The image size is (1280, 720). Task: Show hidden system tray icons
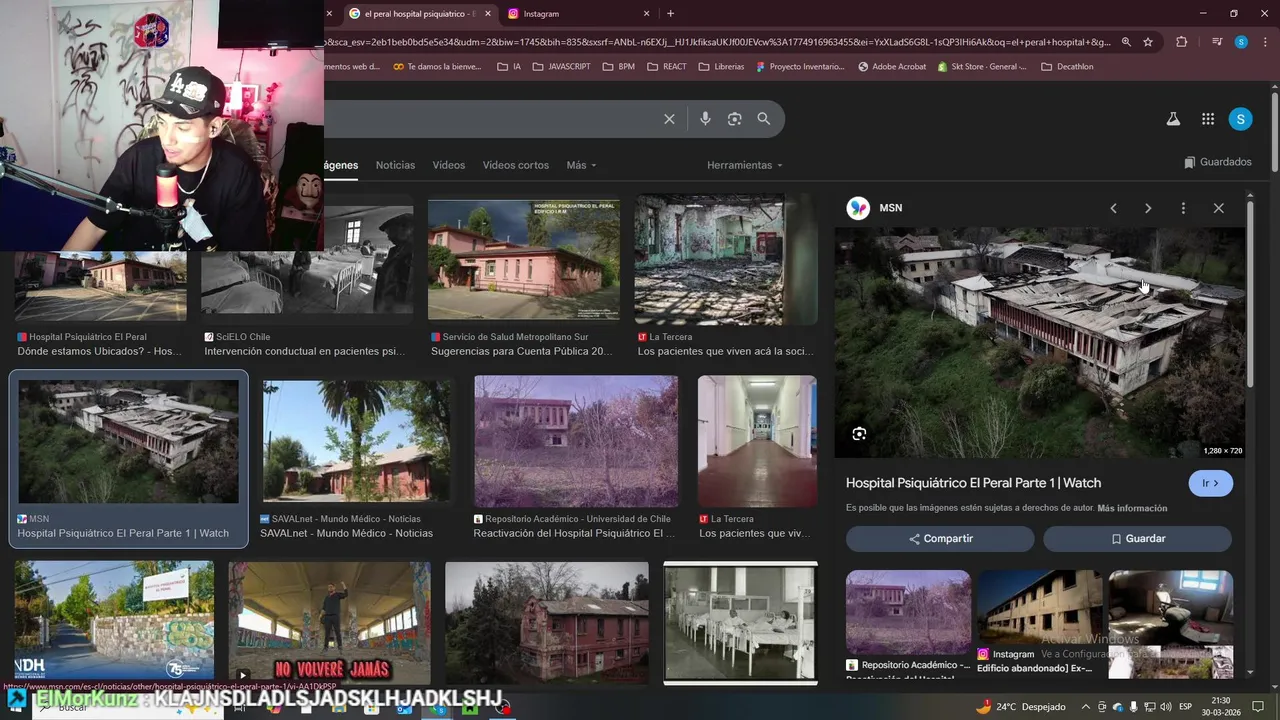pyautogui.click(x=1085, y=707)
